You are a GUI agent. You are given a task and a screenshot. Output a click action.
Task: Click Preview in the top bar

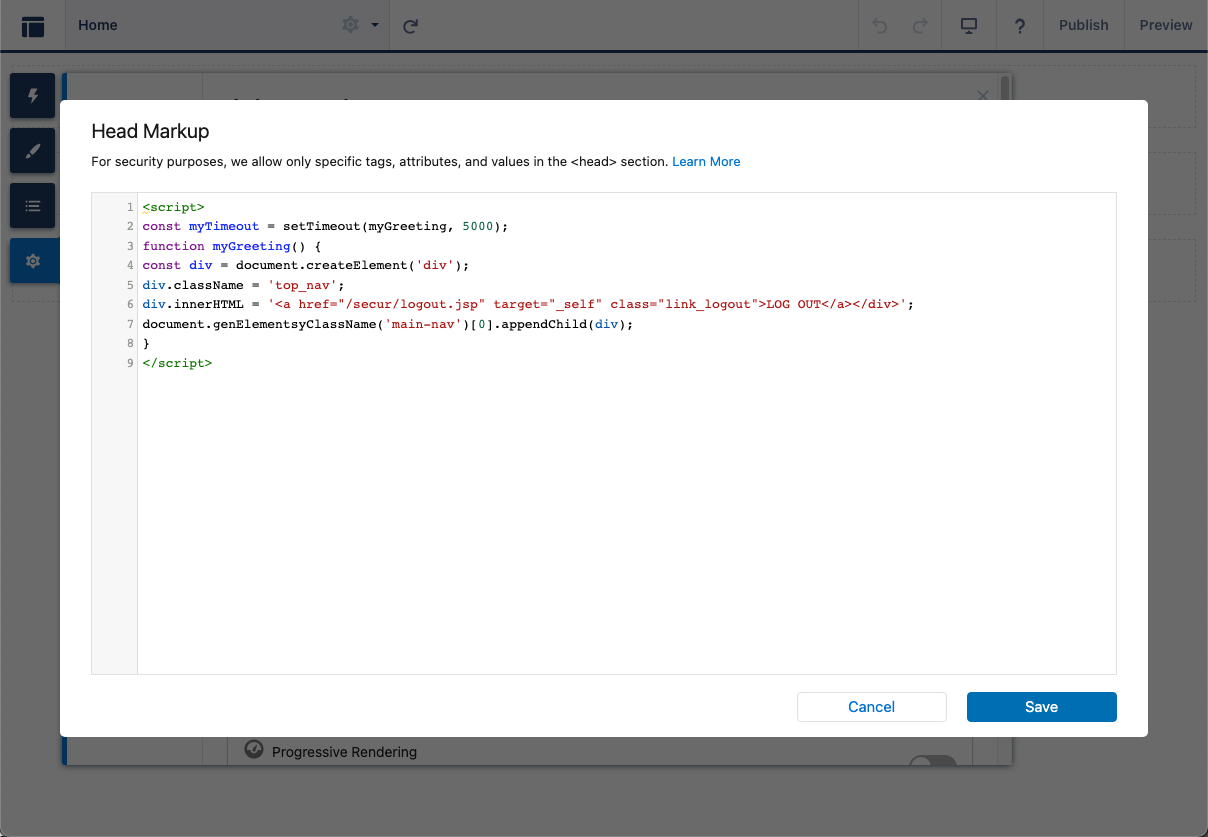(1165, 25)
